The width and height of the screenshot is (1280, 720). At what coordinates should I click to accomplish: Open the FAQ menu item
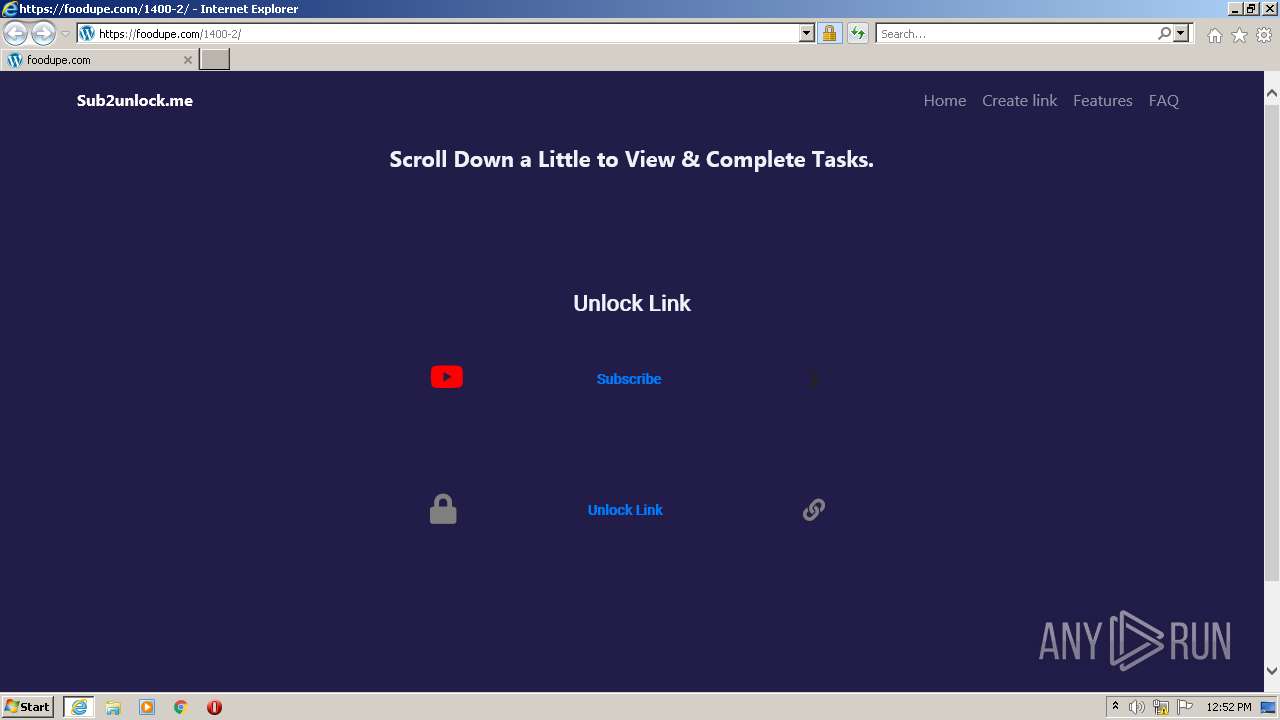click(x=1164, y=100)
